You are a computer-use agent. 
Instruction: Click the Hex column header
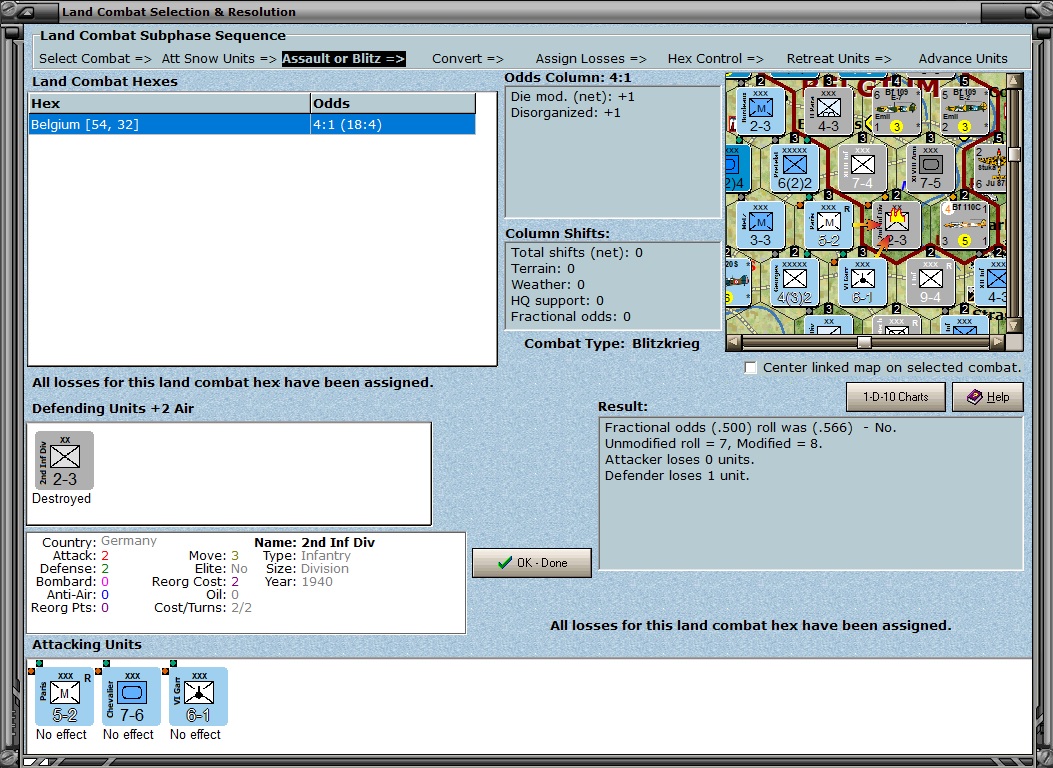tap(169, 103)
